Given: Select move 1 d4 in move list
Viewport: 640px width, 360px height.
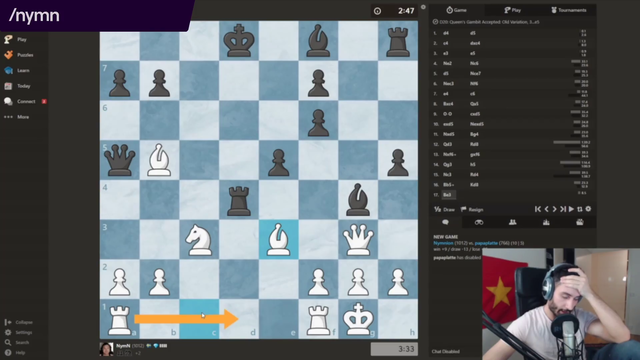Looking at the screenshot, I should pyautogui.click(x=446, y=33).
